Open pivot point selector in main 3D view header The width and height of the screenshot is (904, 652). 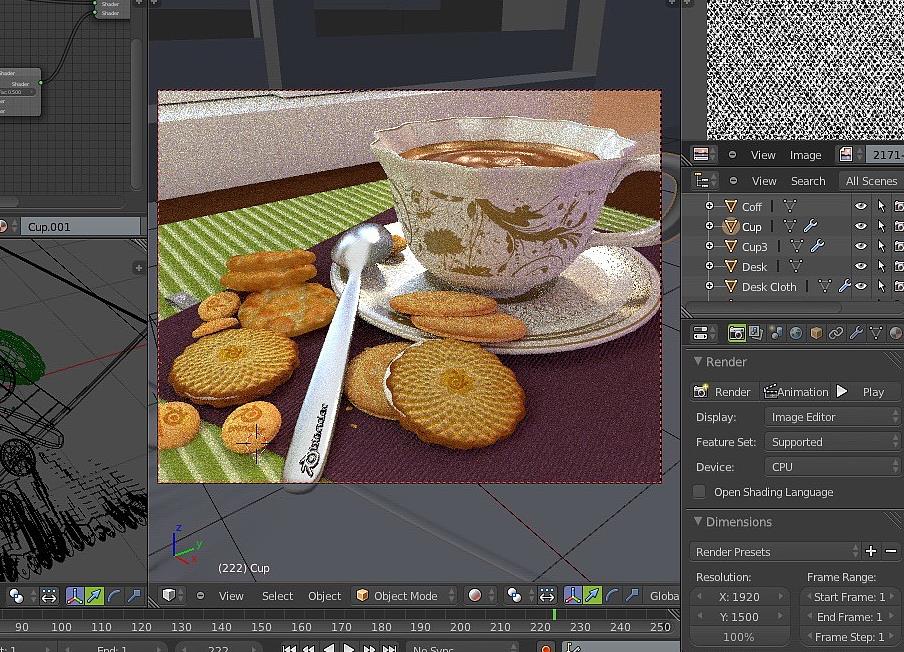(518, 596)
